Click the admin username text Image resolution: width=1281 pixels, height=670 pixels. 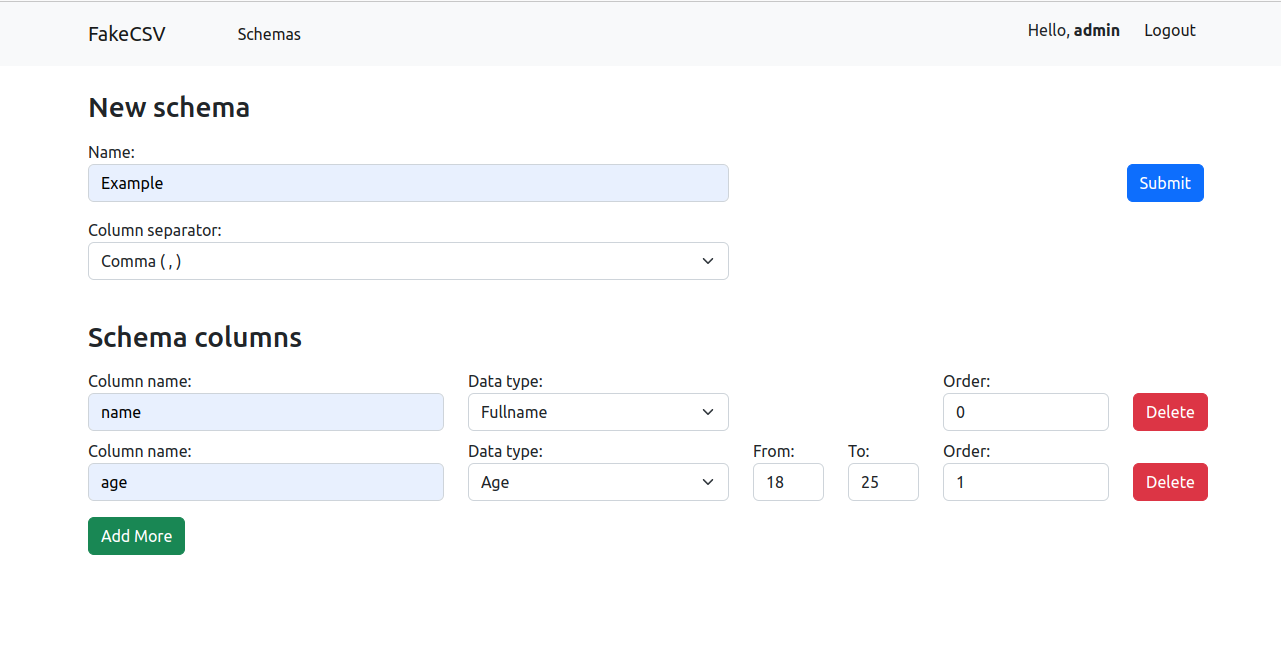coord(1097,30)
